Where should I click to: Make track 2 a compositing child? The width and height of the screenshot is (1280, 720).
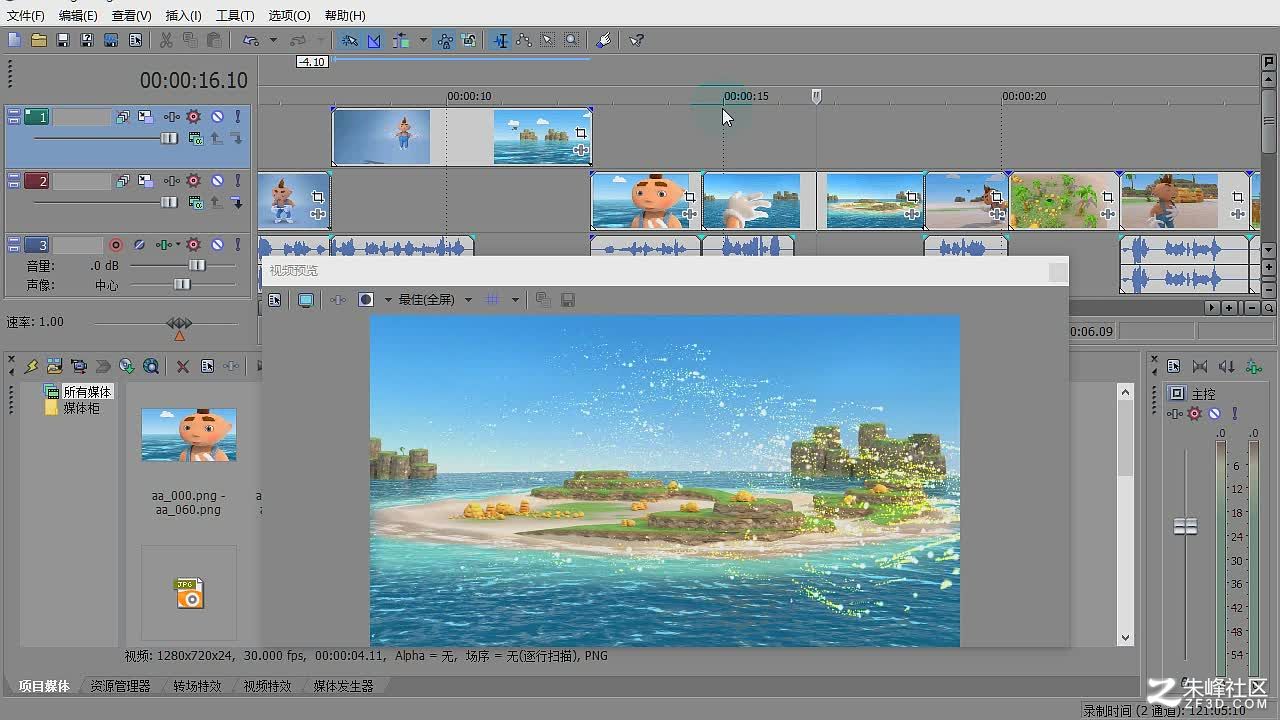click(236, 202)
